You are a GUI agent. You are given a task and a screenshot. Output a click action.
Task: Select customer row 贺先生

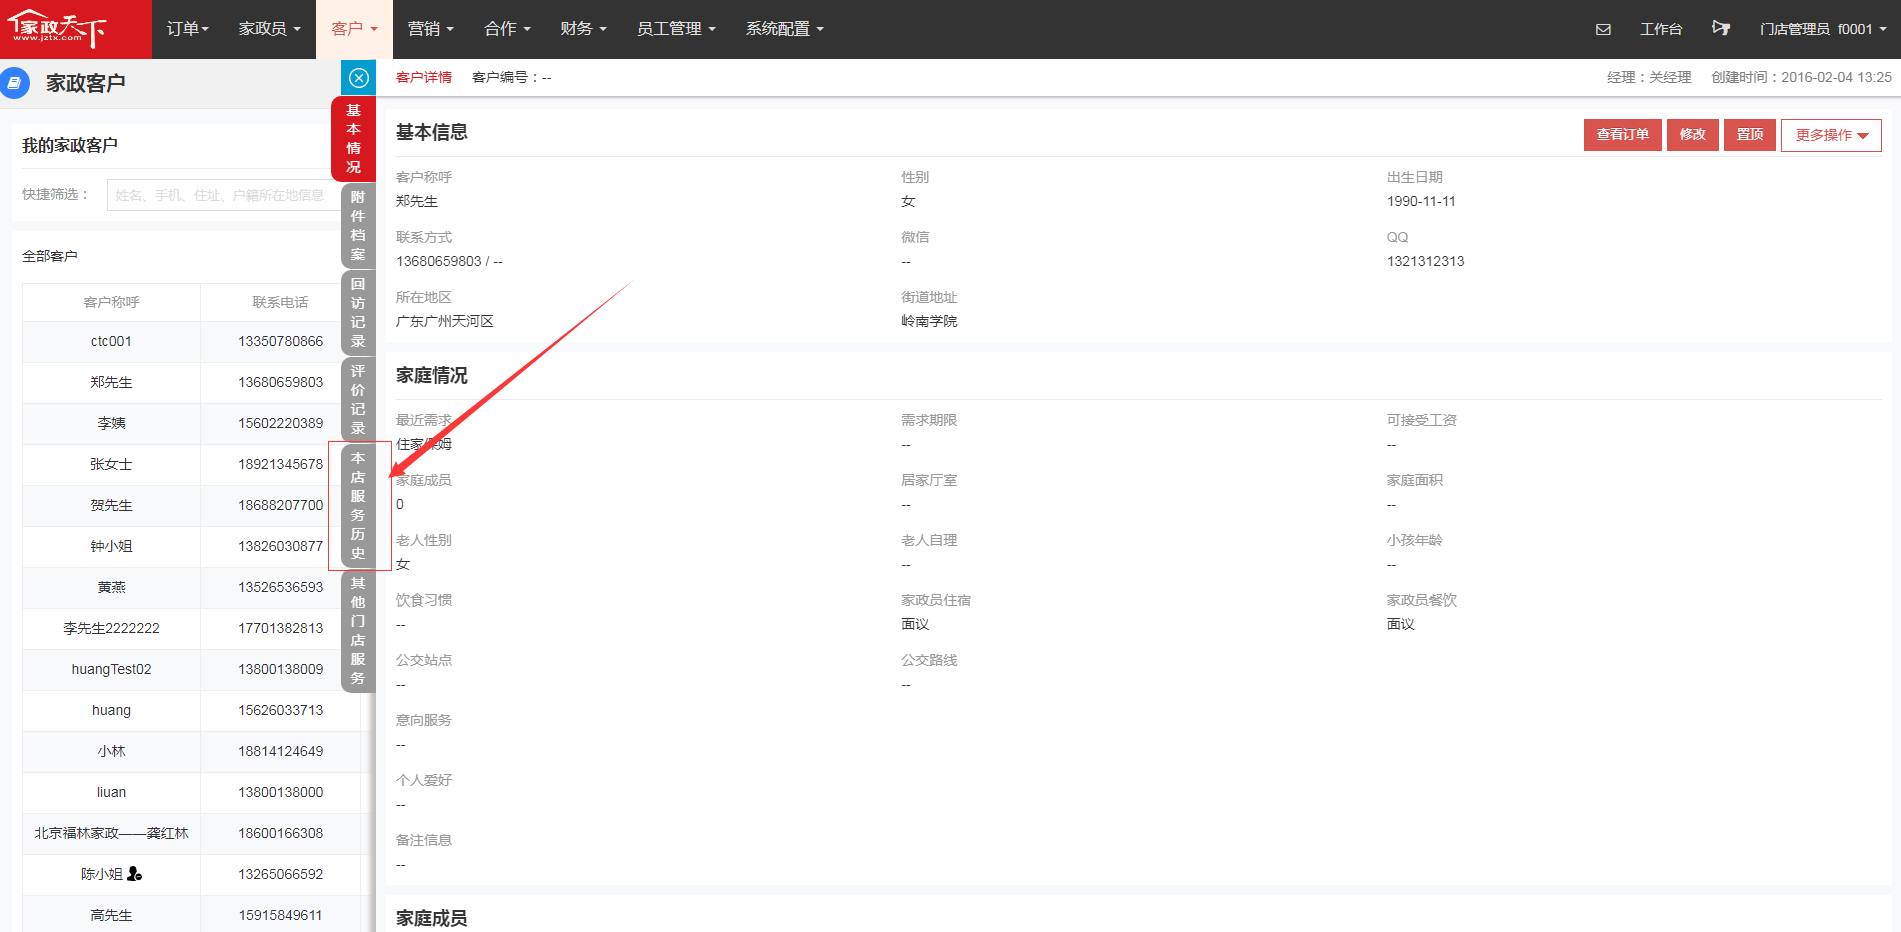[190, 505]
